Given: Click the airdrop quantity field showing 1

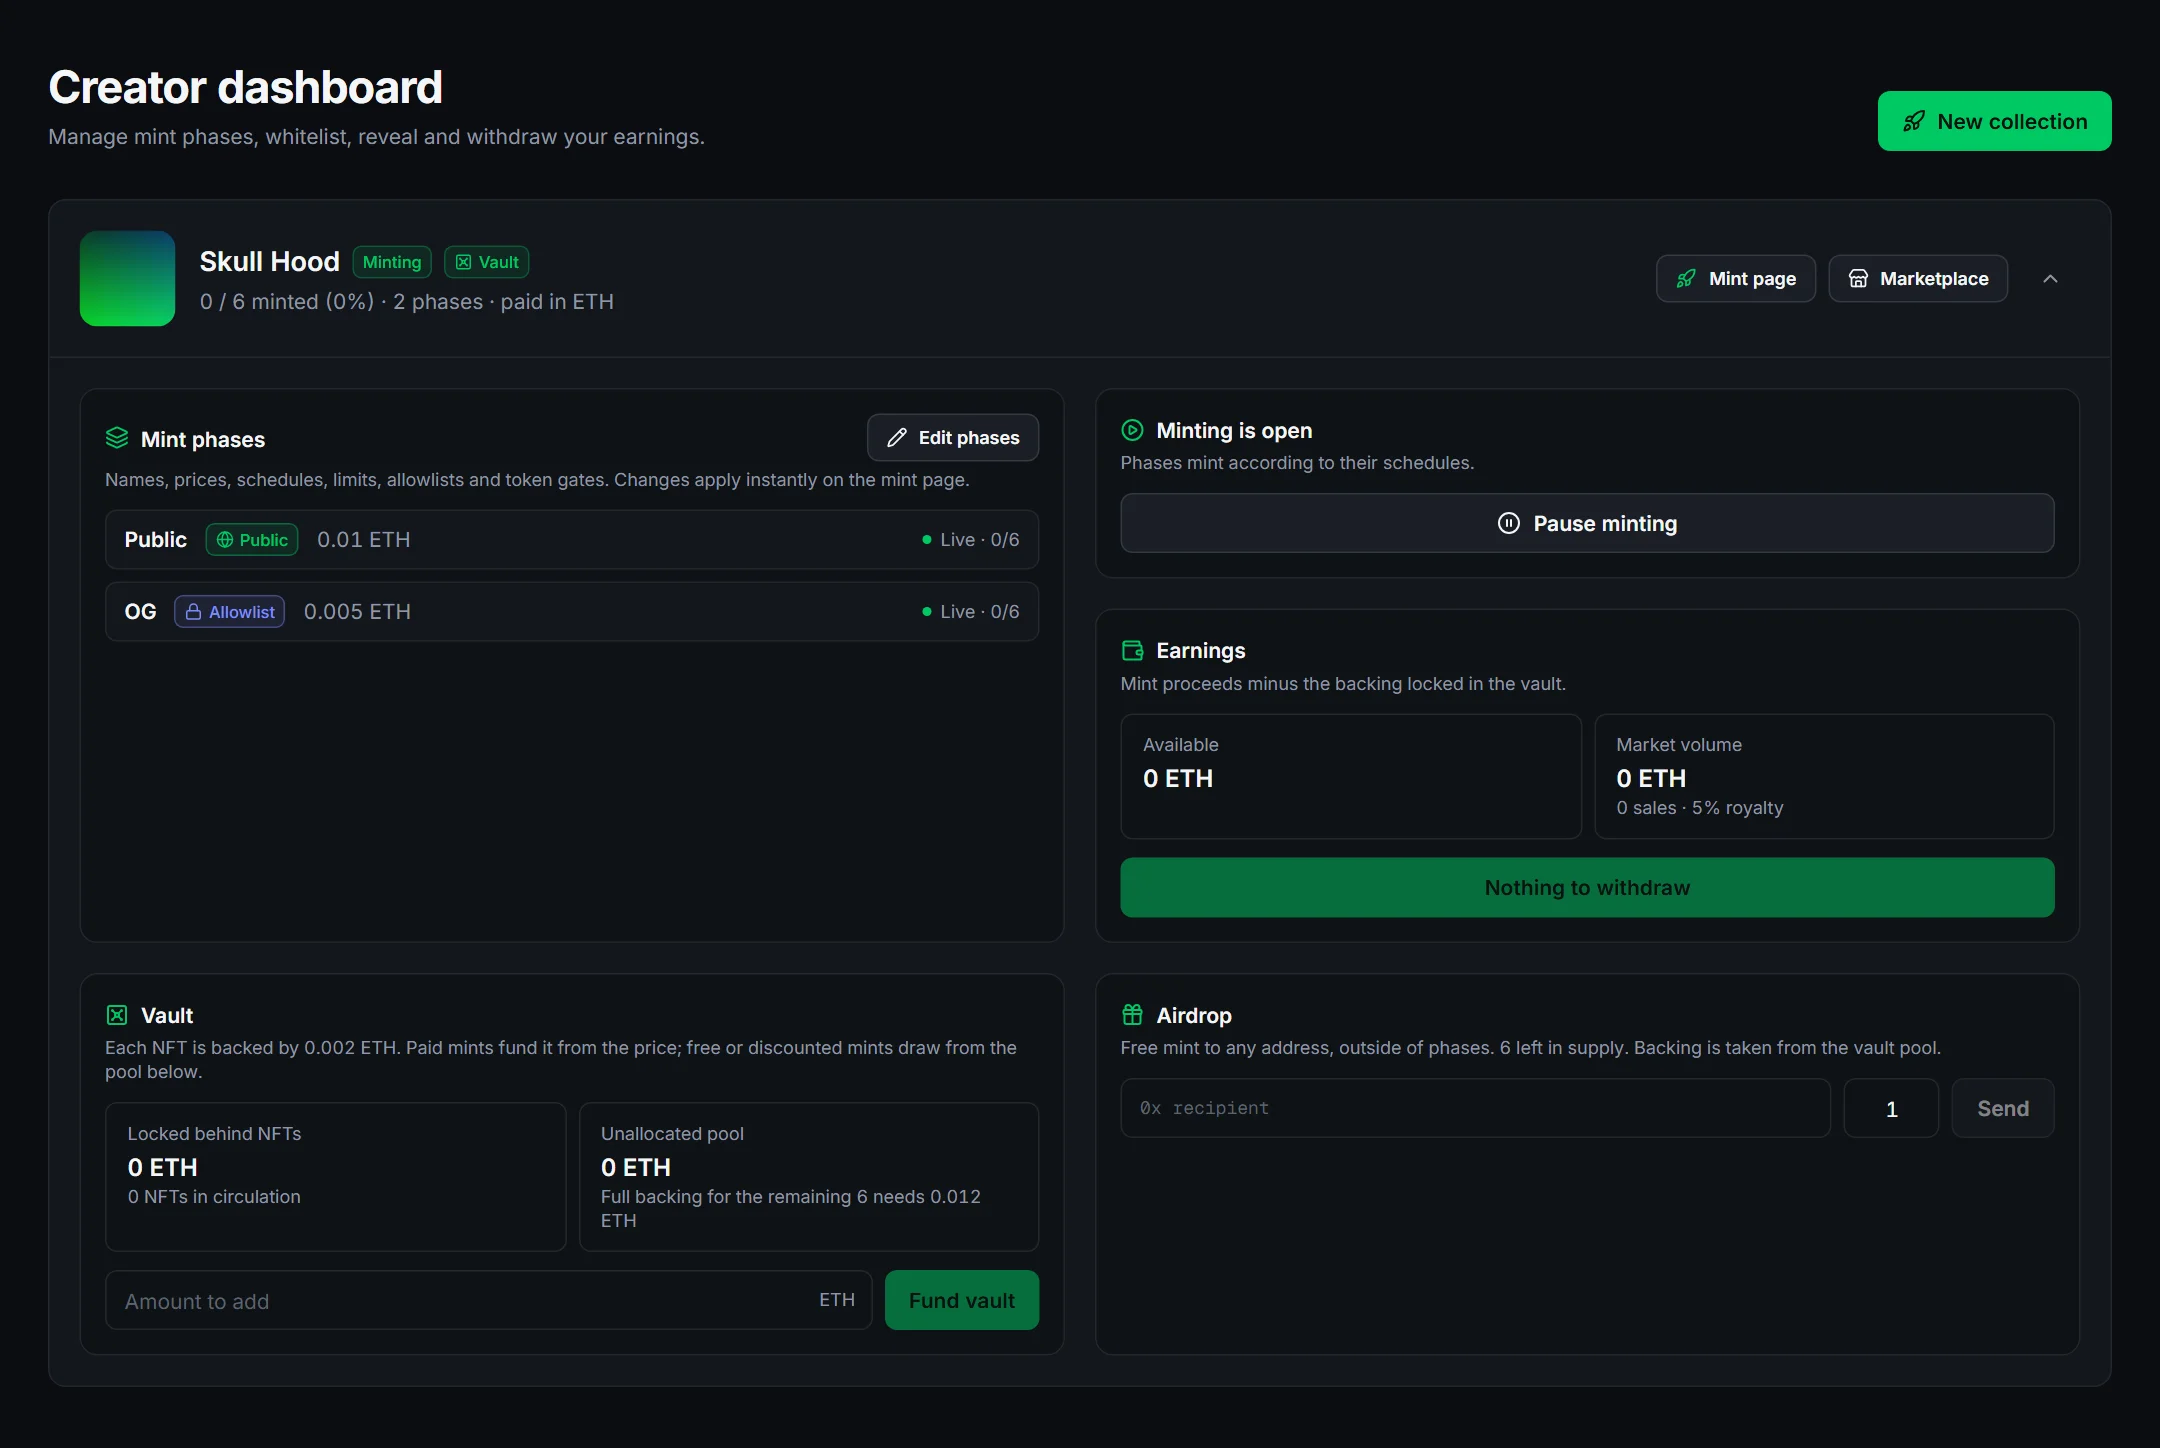Looking at the screenshot, I should point(1891,1108).
